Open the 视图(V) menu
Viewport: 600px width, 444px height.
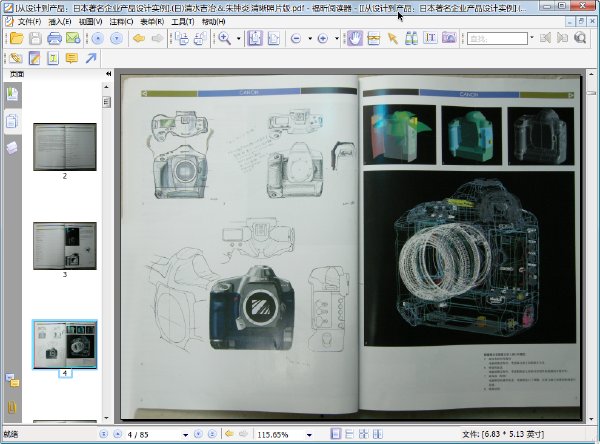90,22
